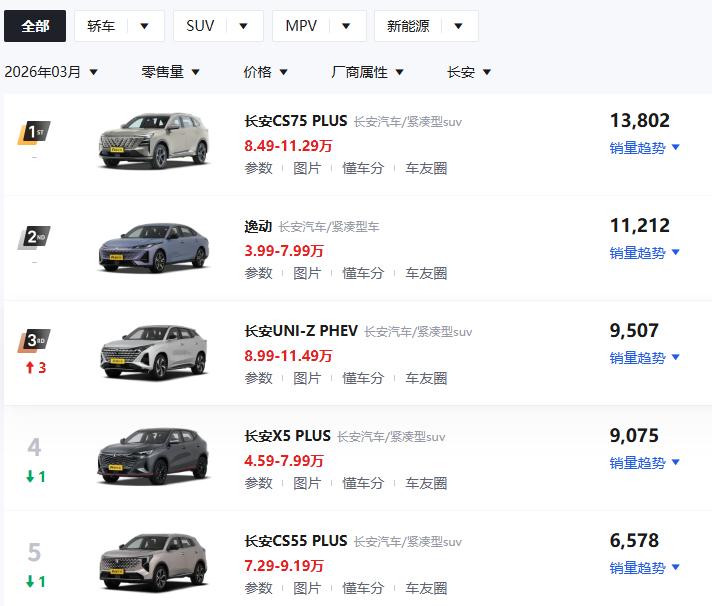Open the 厂商属性 filter
This screenshot has height=606, width=712.
pyautogui.click(x=368, y=72)
